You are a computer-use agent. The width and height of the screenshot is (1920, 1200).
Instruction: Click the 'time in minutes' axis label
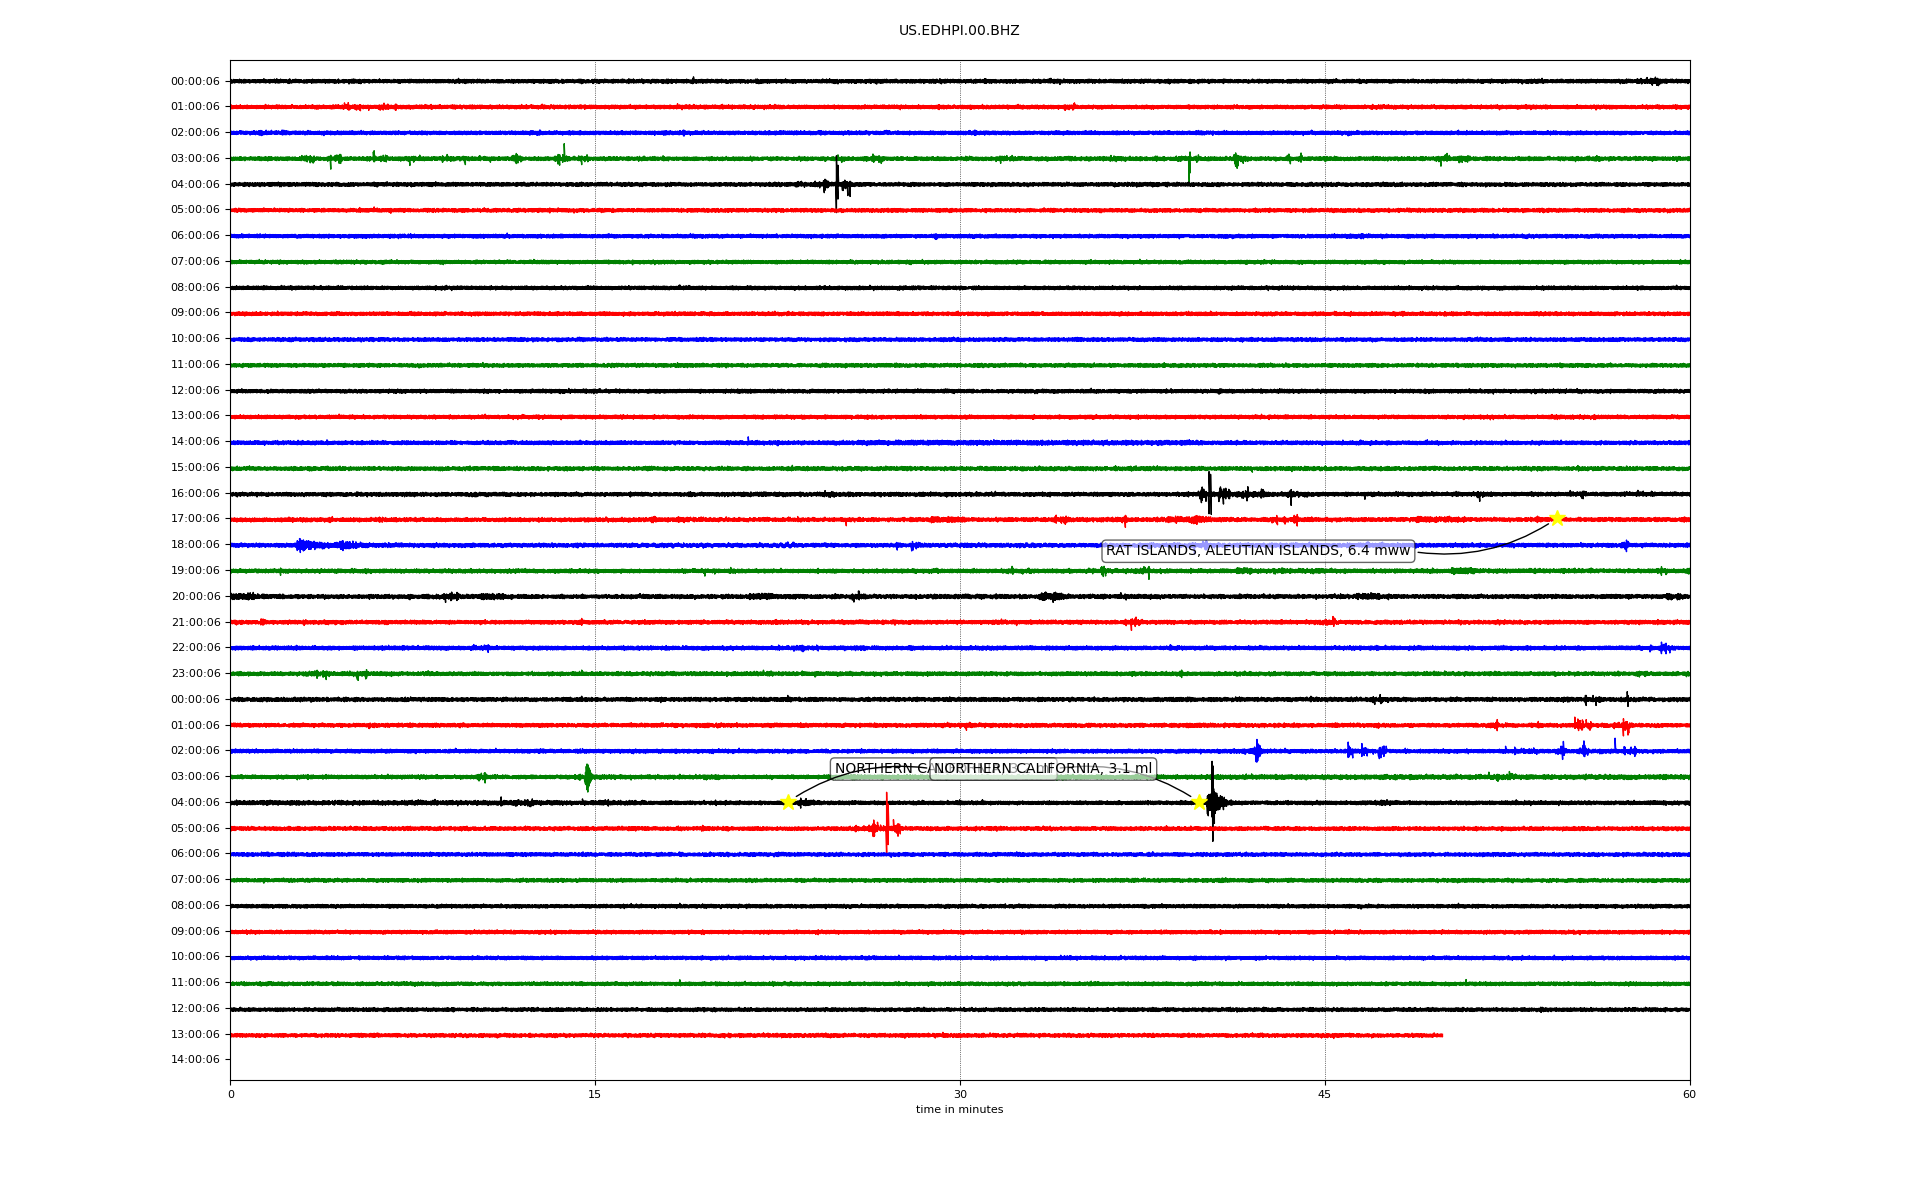958,1110
